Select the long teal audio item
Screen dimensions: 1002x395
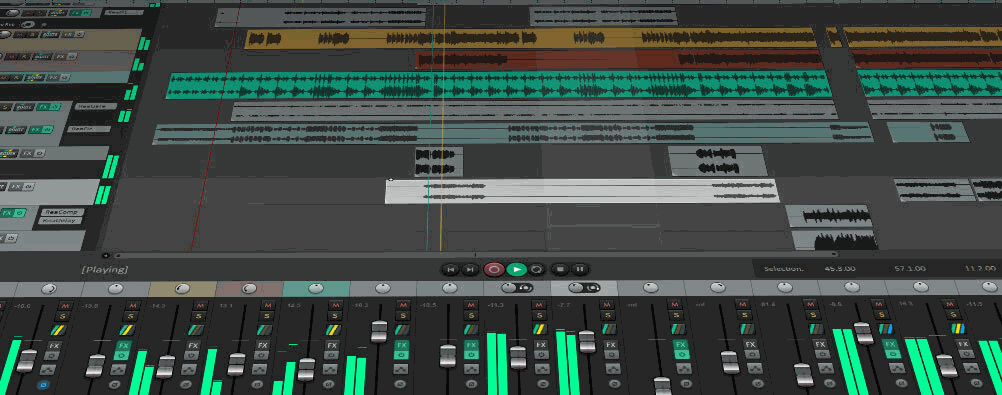(x=498, y=85)
